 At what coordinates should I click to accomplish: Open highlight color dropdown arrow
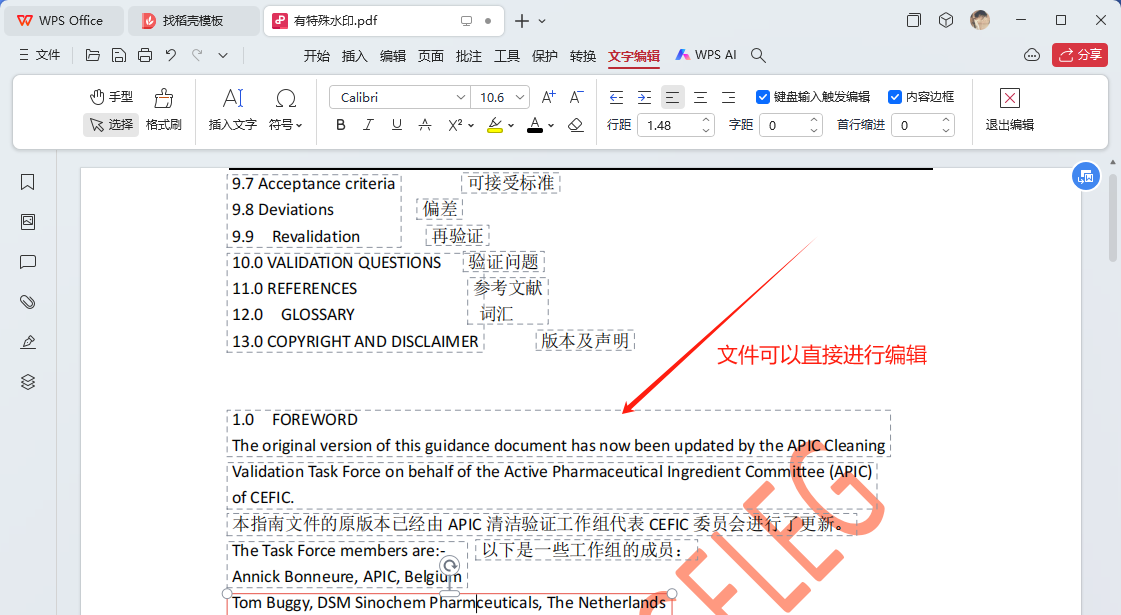pos(510,126)
